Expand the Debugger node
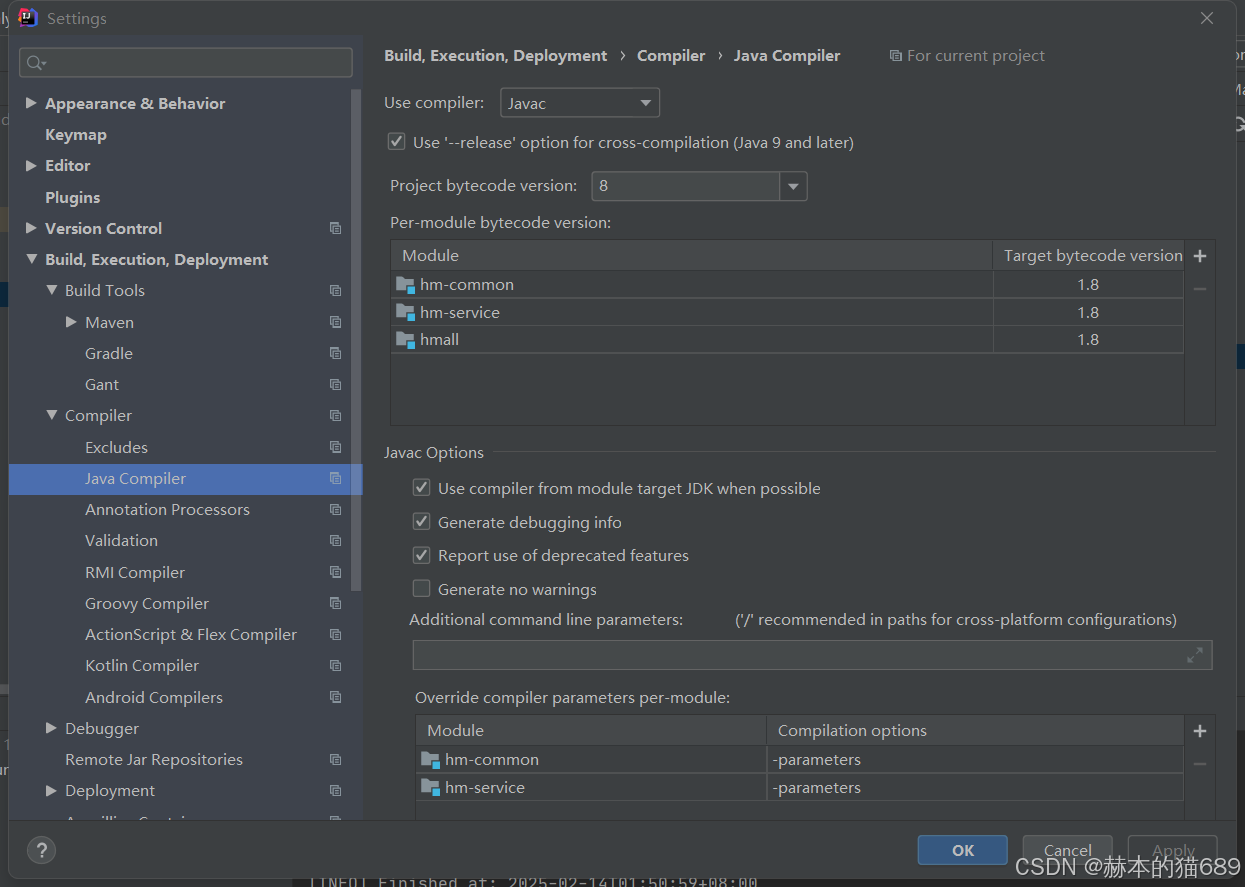The width and height of the screenshot is (1245, 887). click(51, 728)
